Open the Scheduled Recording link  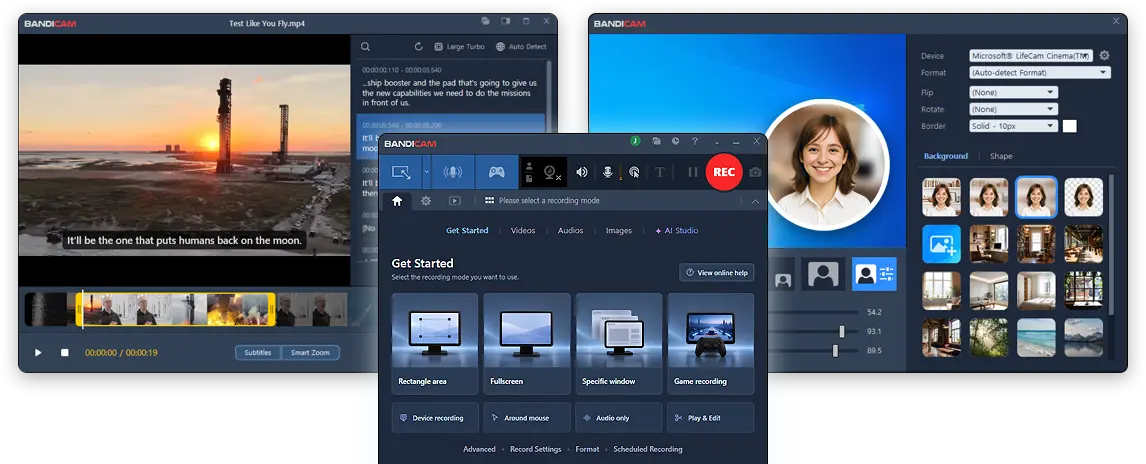(x=648, y=449)
